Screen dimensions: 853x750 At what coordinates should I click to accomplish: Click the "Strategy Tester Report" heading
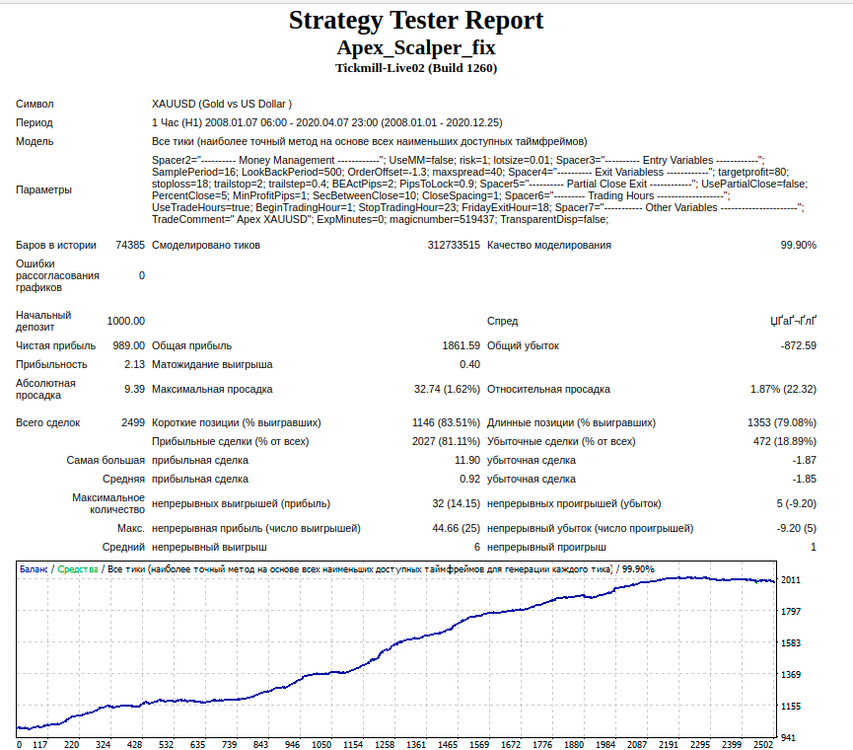416,21
